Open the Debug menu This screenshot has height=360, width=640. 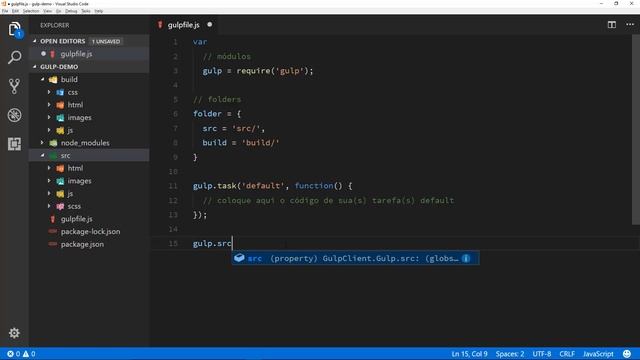point(71,11)
